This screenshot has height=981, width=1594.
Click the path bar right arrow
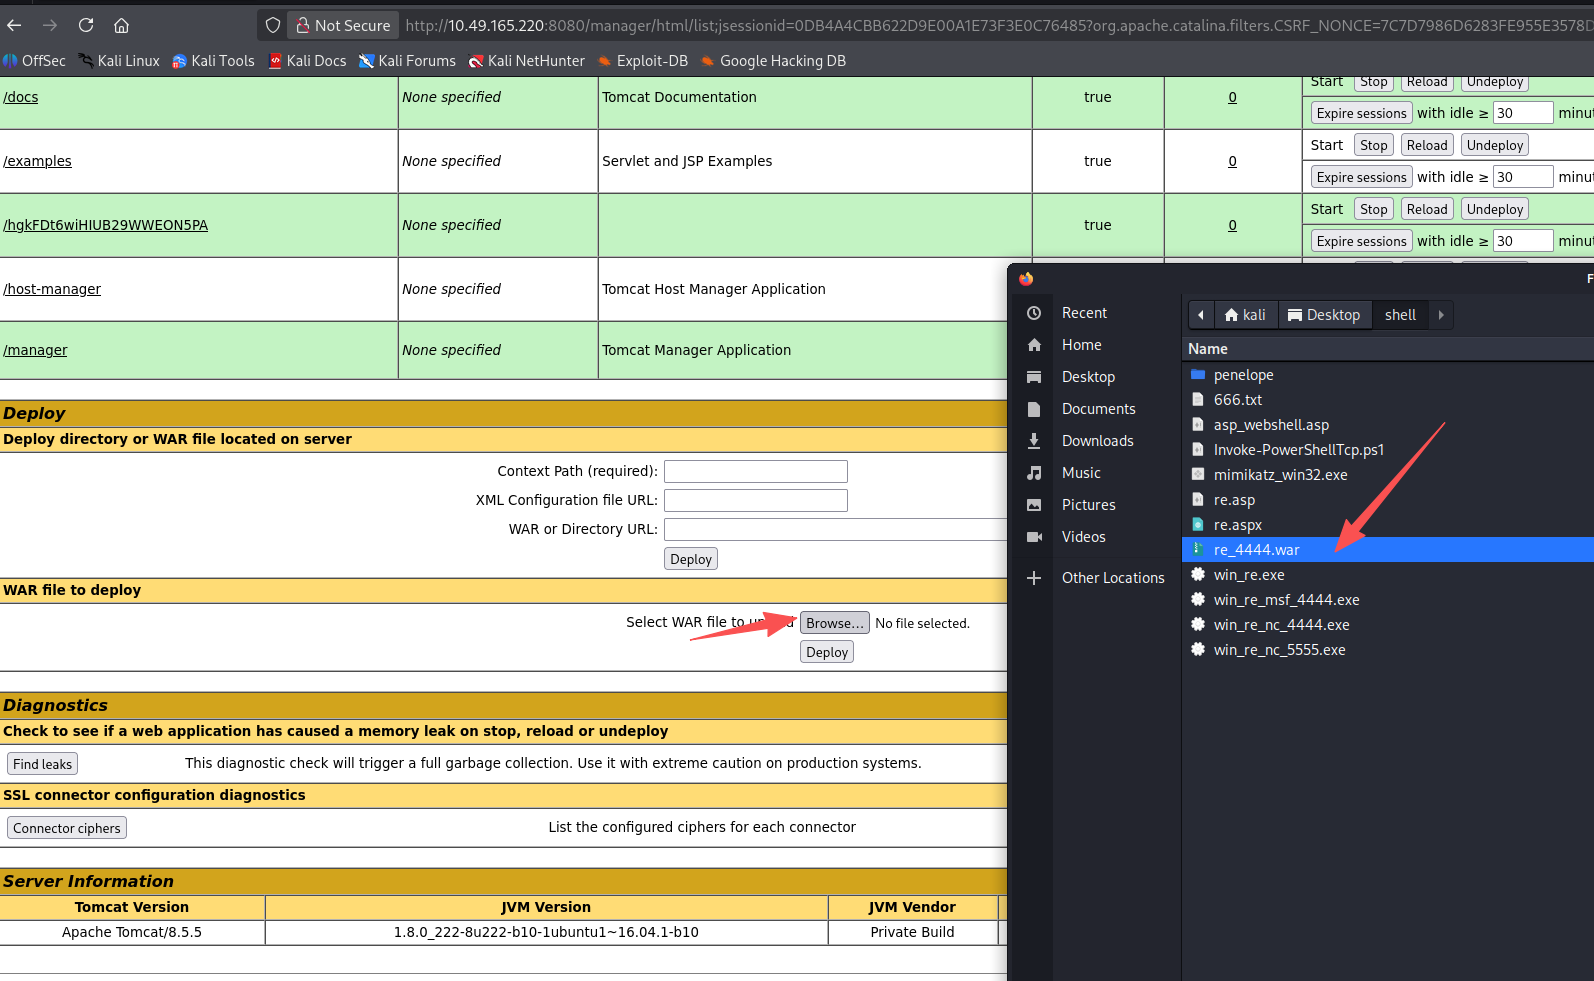click(x=1441, y=315)
